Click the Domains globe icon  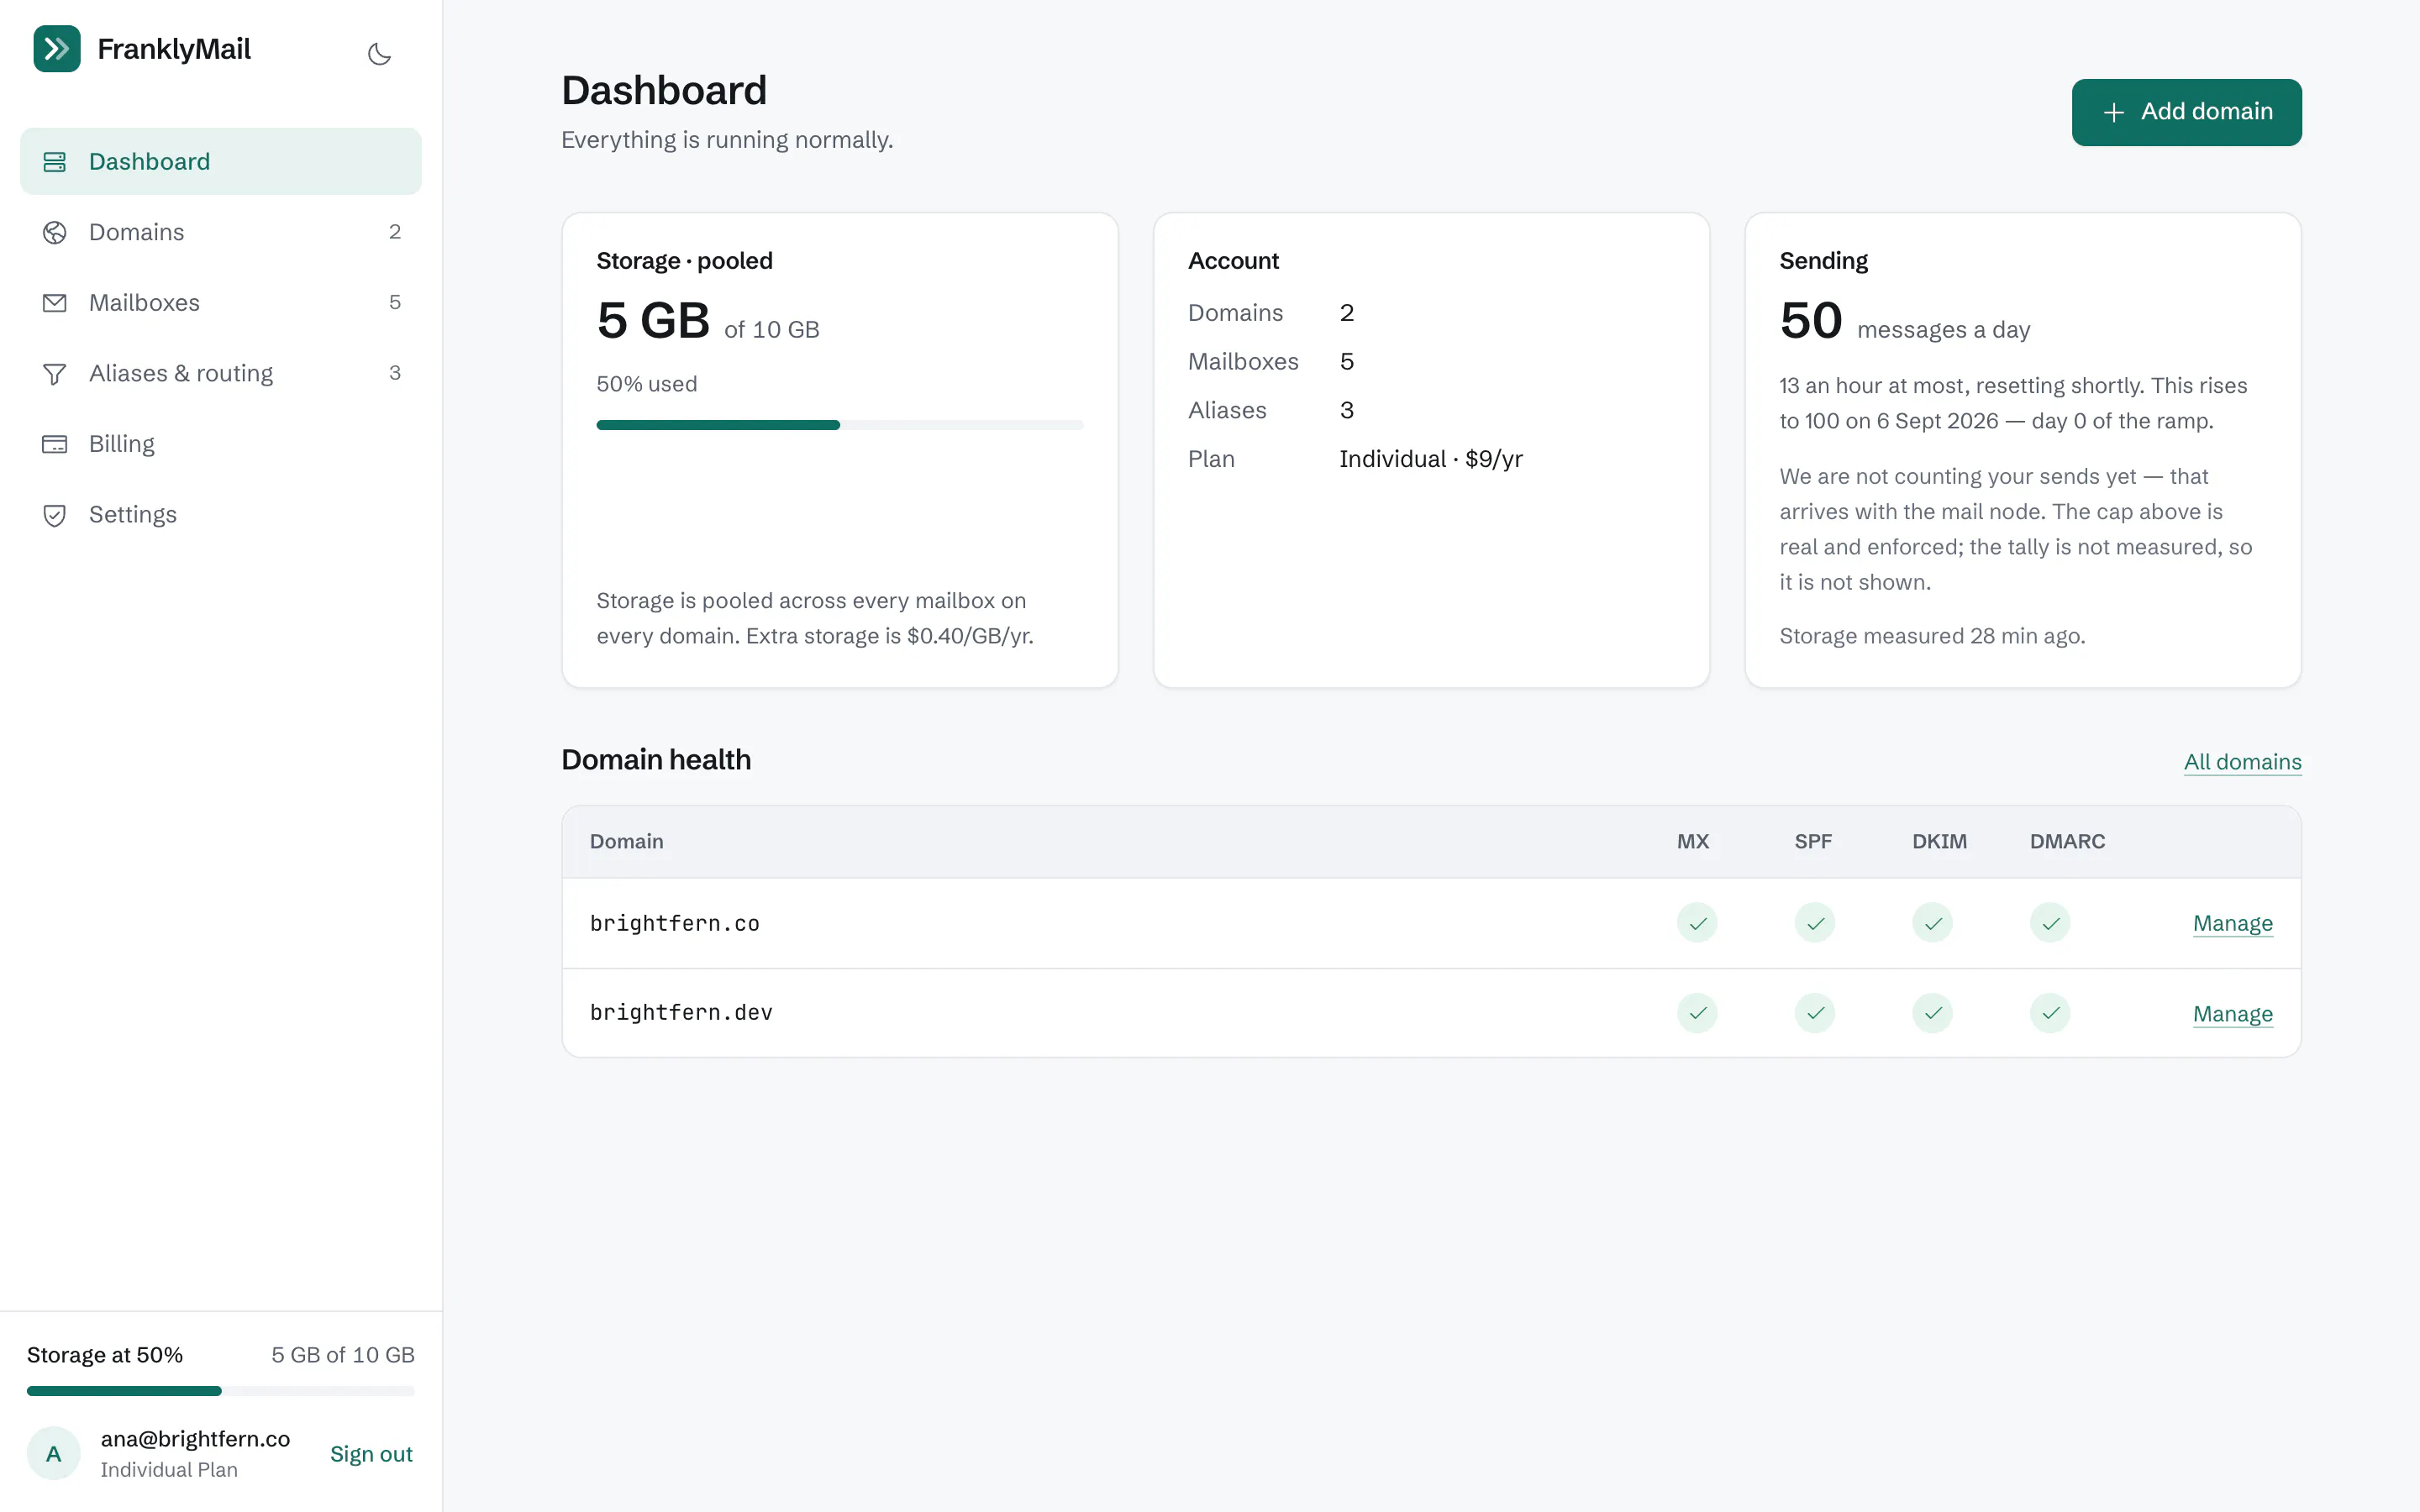tap(55, 232)
